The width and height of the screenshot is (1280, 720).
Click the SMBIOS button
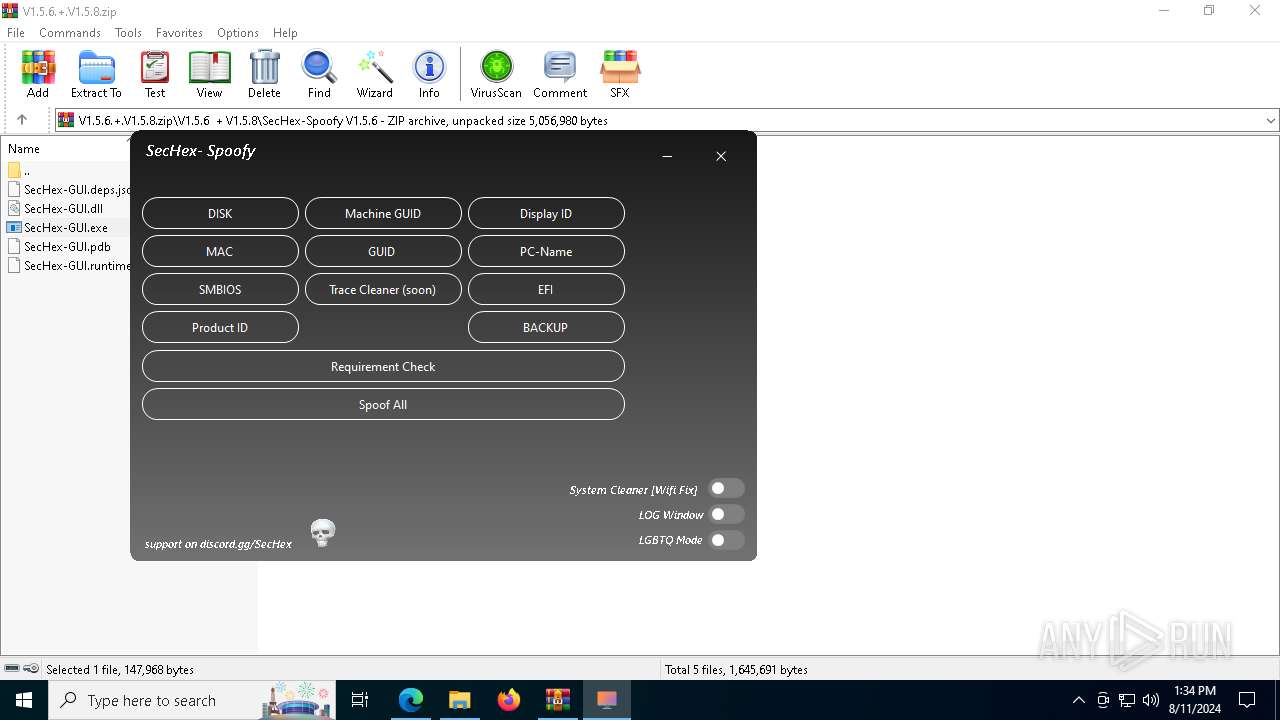tap(220, 289)
